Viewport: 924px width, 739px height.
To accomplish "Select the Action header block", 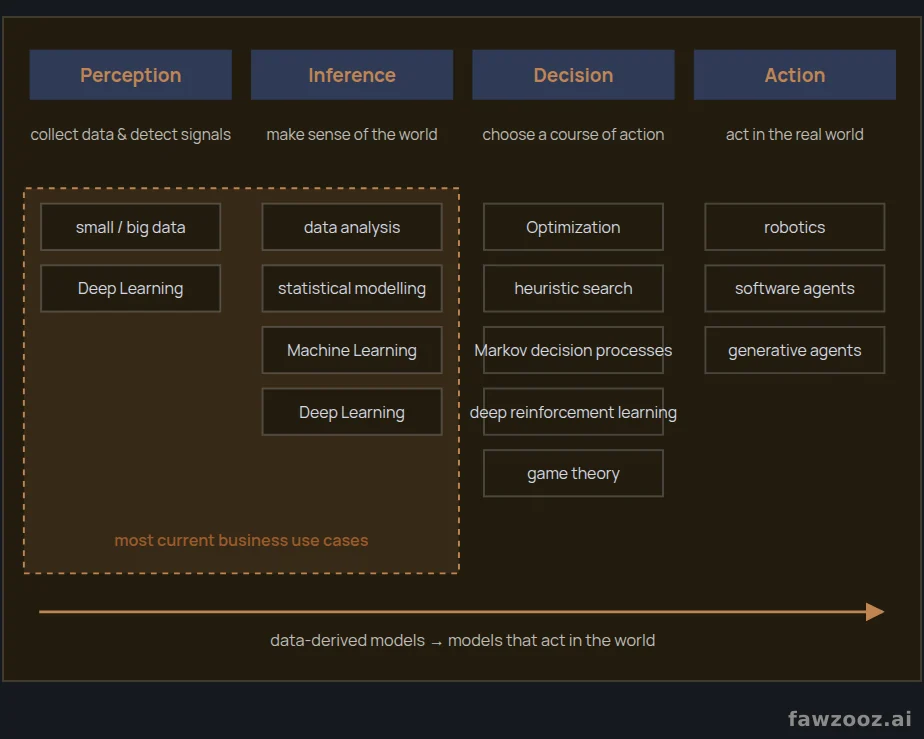I will pyautogui.click(x=795, y=75).
